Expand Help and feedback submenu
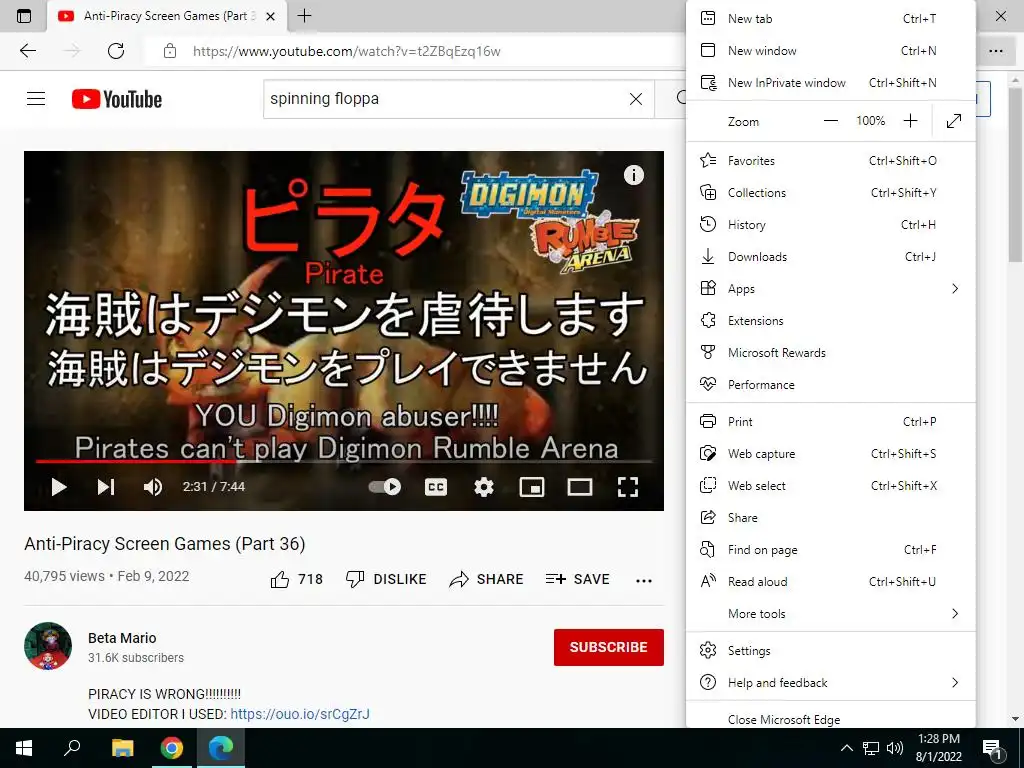Image resolution: width=1024 pixels, height=768 pixels. [x=831, y=683]
